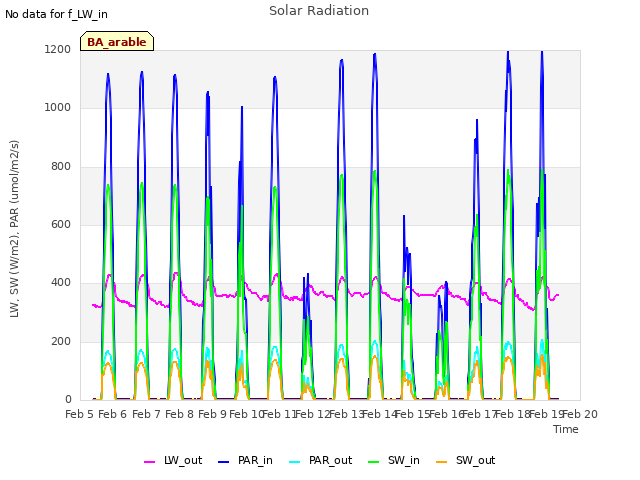Click the Feb 8 x-axis tick label

179,414
